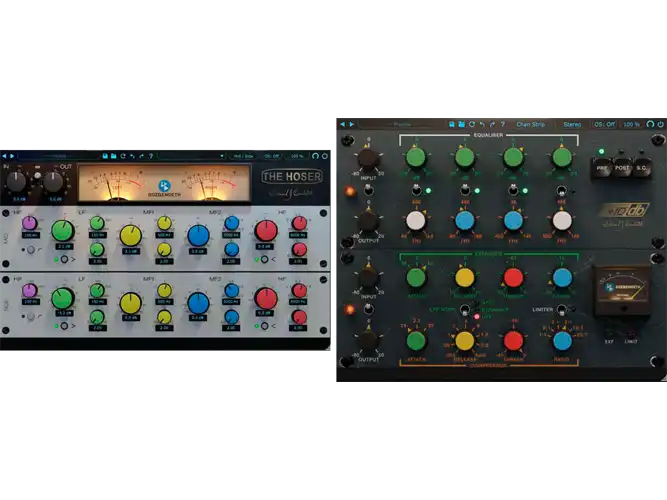
Task: Click Mid row large blue MF2 gain knob
Action: click(x=198, y=236)
